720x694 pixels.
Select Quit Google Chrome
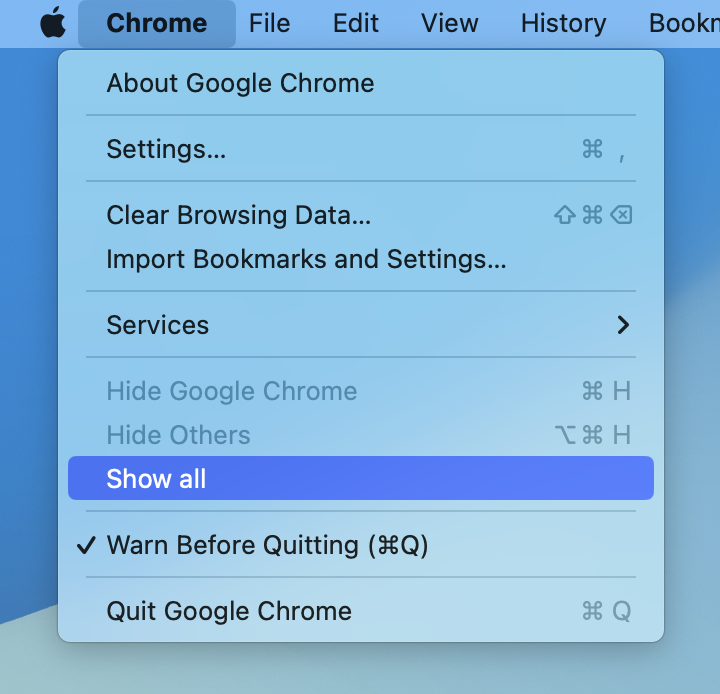pos(361,611)
